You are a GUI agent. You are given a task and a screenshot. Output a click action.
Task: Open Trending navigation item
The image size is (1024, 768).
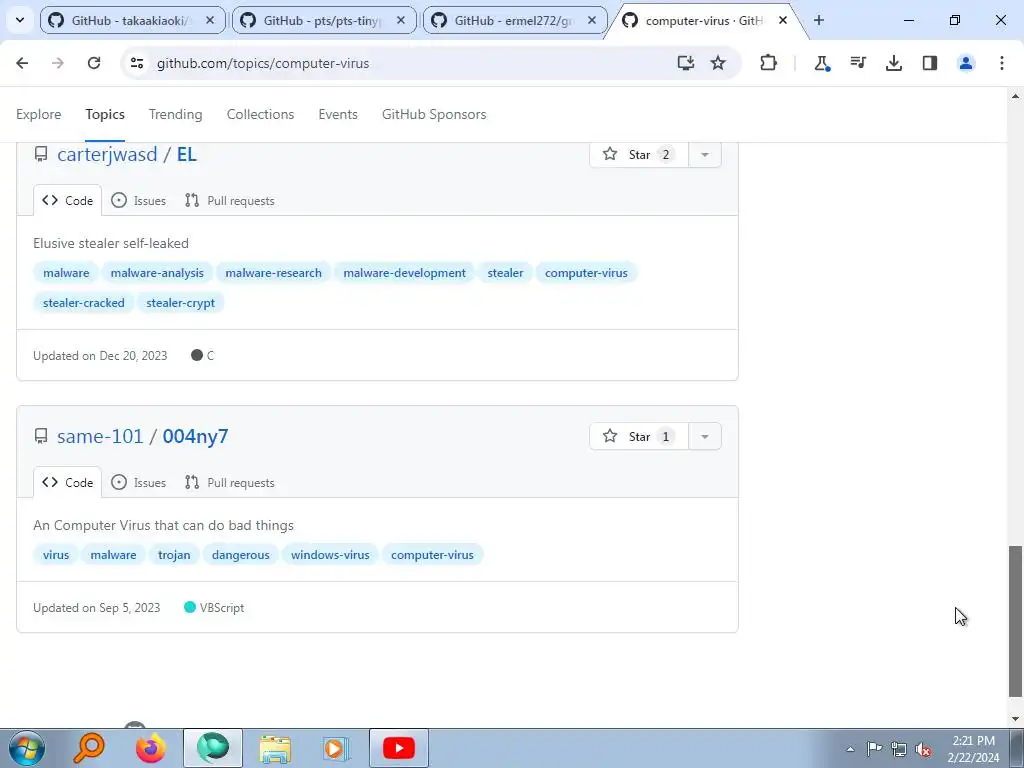176,114
